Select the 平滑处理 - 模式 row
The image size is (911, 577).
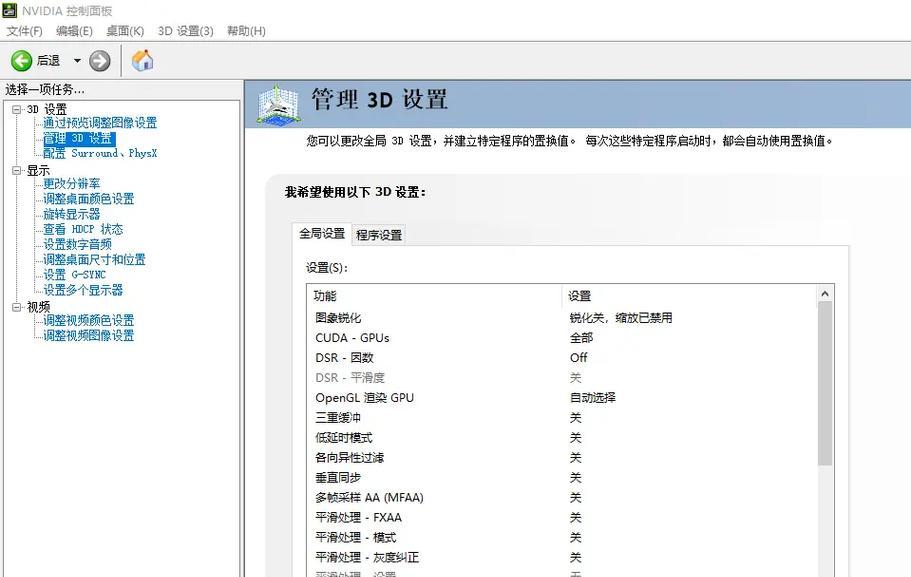562,537
